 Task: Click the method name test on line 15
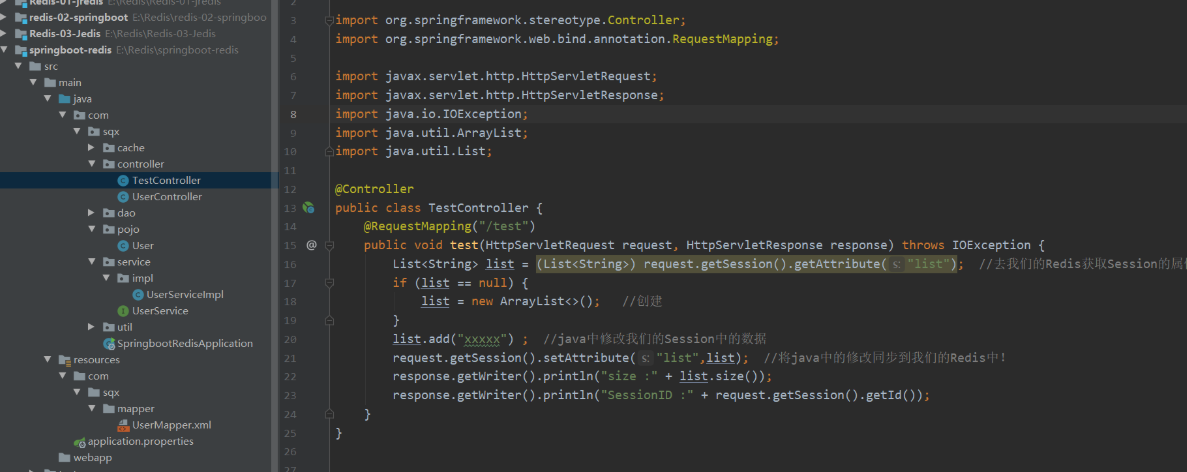click(464, 245)
